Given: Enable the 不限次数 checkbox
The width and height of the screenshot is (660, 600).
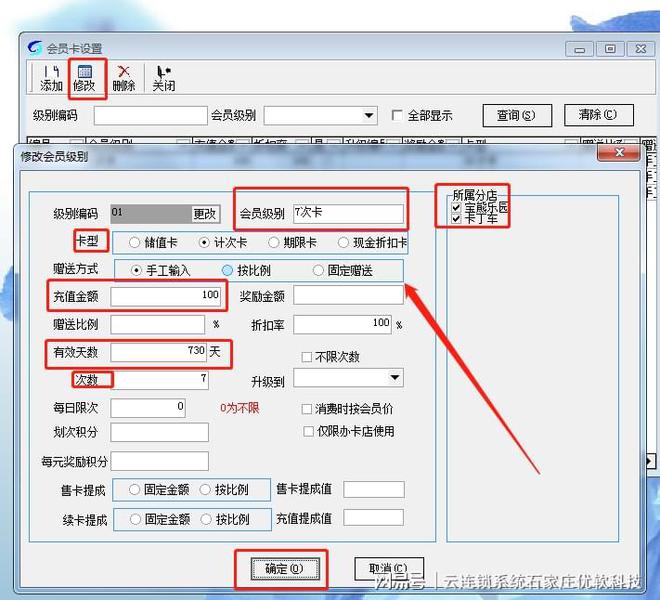Looking at the screenshot, I should [307, 357].
